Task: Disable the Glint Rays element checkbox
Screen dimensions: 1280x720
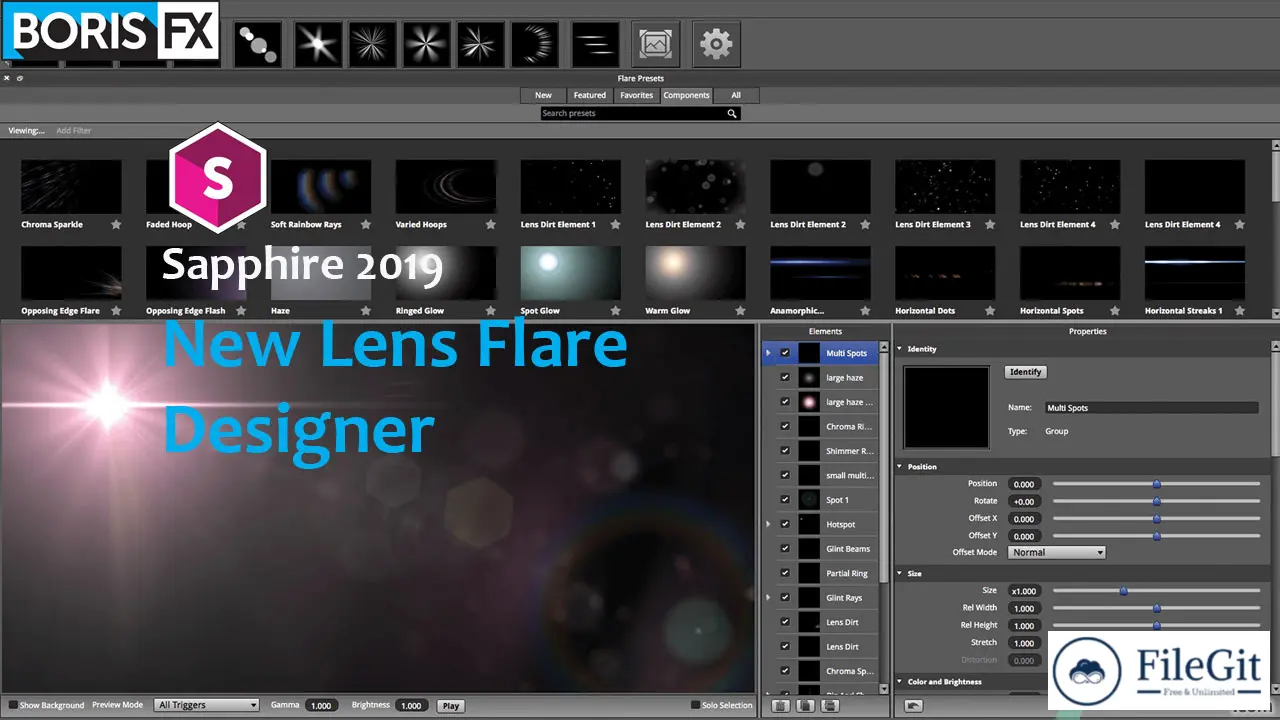Action: coord(785,598)
